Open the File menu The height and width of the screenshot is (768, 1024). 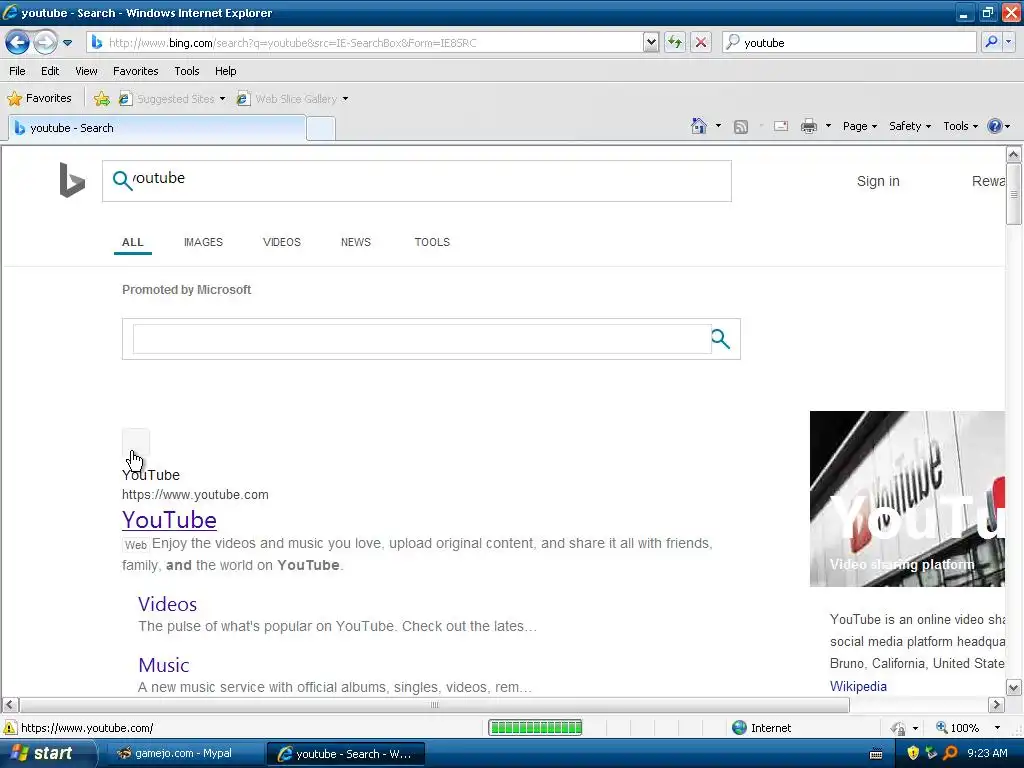17,71
